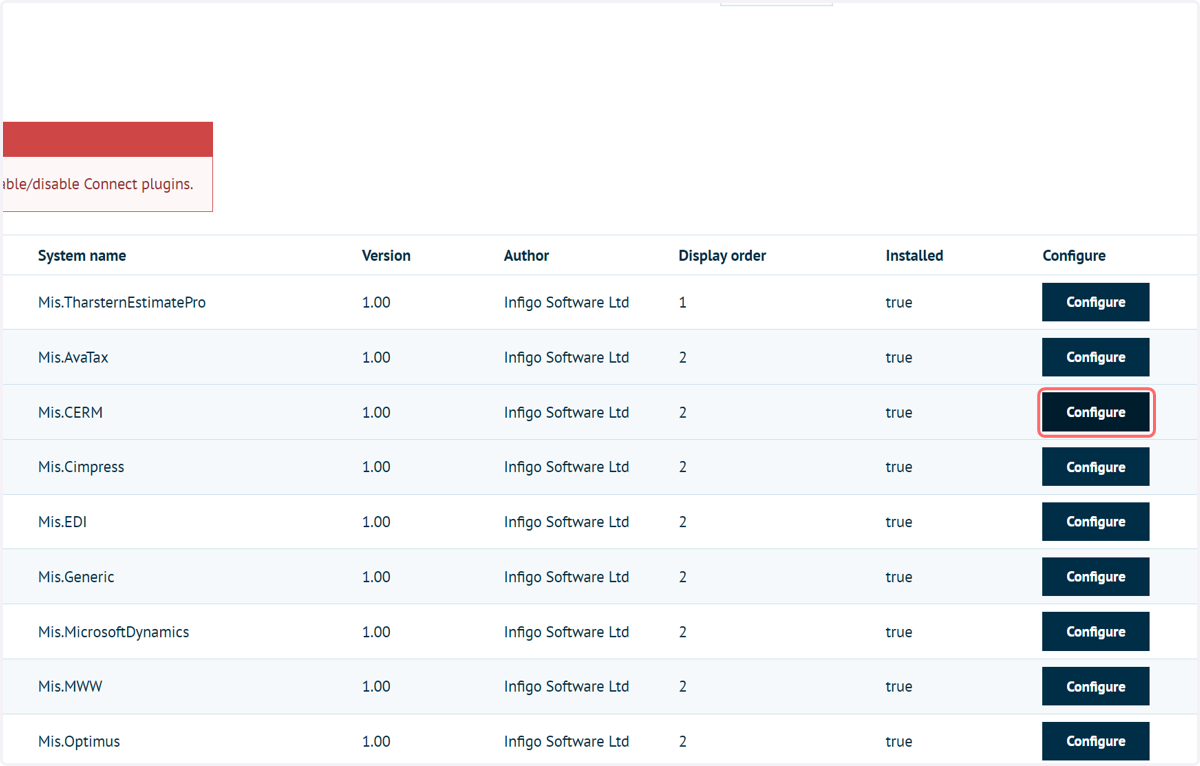
Task: Click the Version column header
Action: tap(386, 256)
